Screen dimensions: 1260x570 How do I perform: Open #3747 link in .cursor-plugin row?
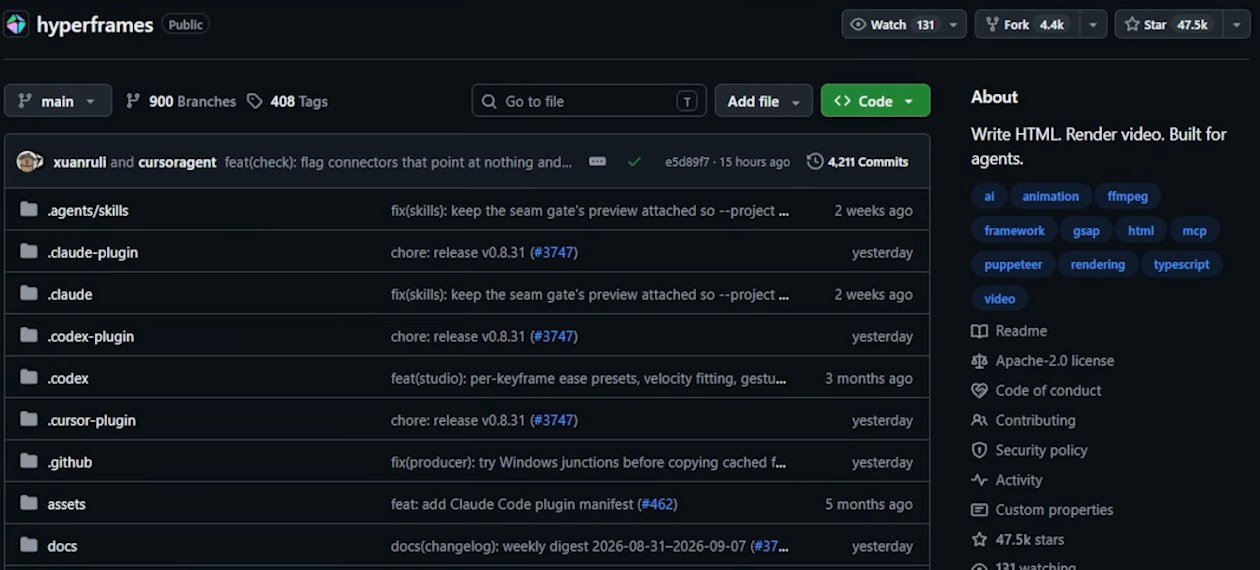click(x=554, y=421)
